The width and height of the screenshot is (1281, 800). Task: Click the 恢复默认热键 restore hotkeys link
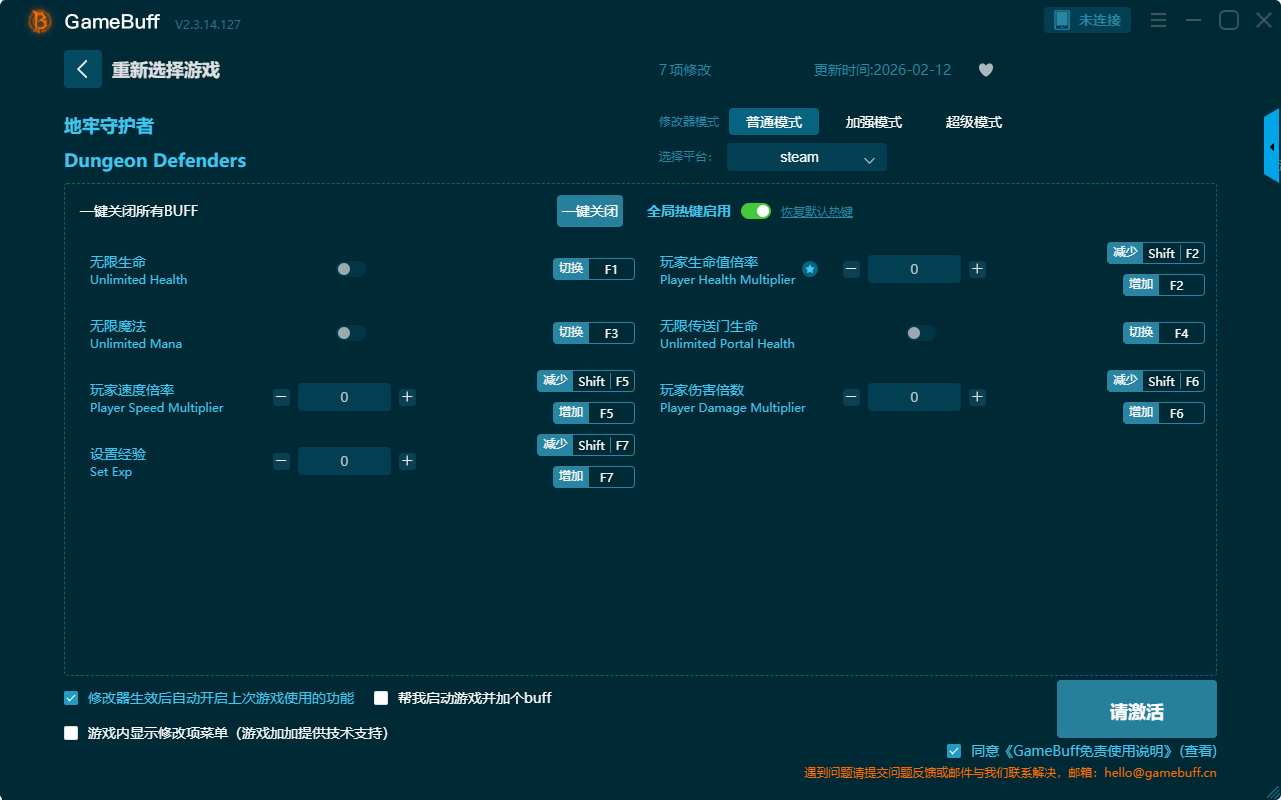pos(816,212)
